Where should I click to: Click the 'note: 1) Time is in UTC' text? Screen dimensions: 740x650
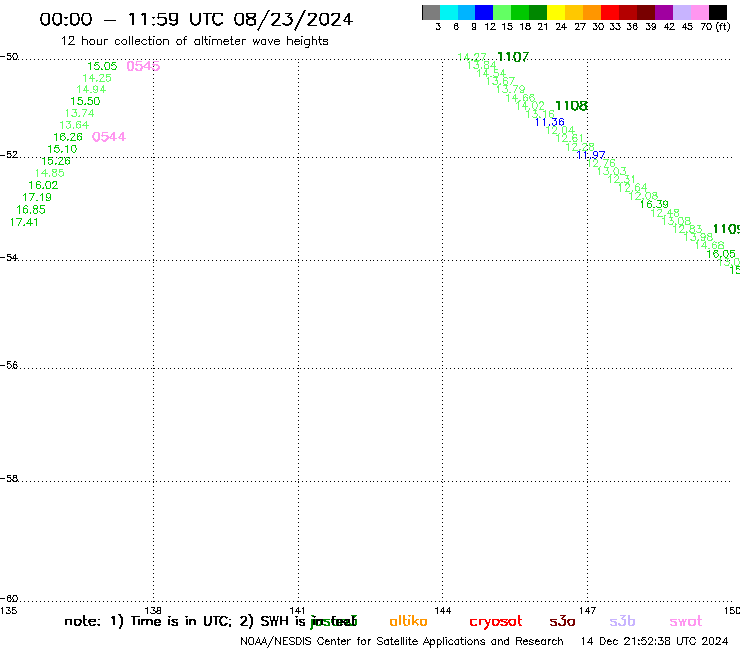tap(148, 621)
